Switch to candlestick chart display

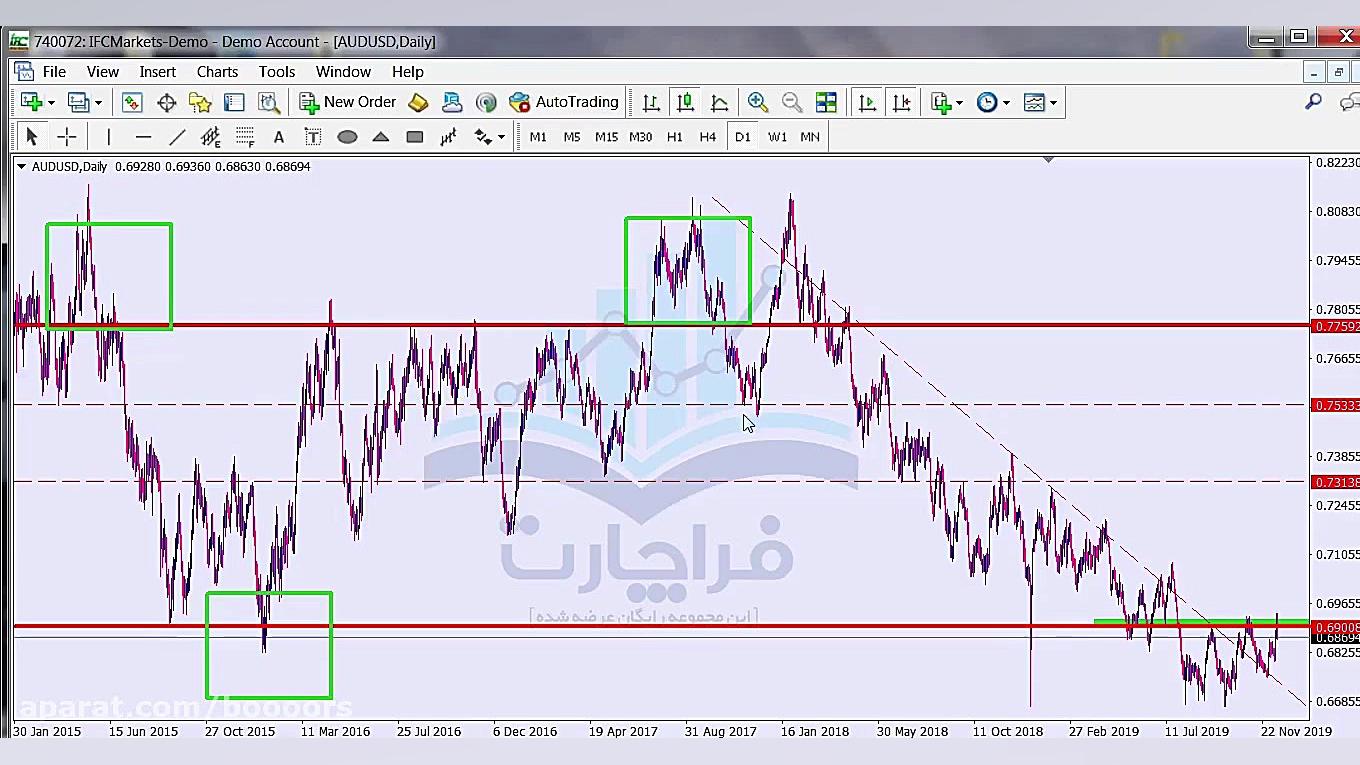click(685, 102)
